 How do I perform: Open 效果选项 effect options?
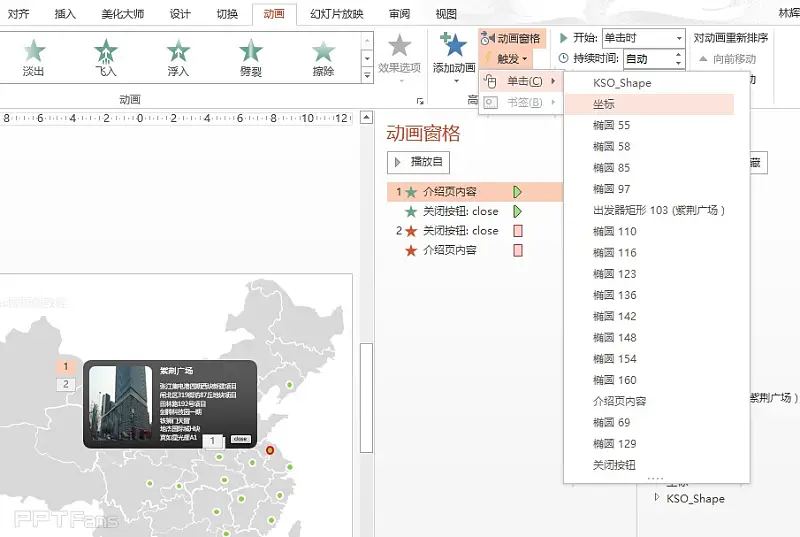pos(399,55)
